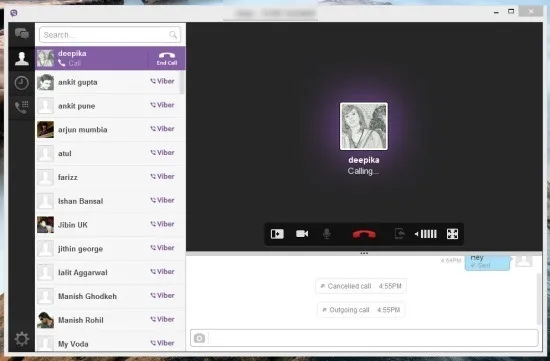
Task: Open settings gear icon
Action: [x=21, y=339]
